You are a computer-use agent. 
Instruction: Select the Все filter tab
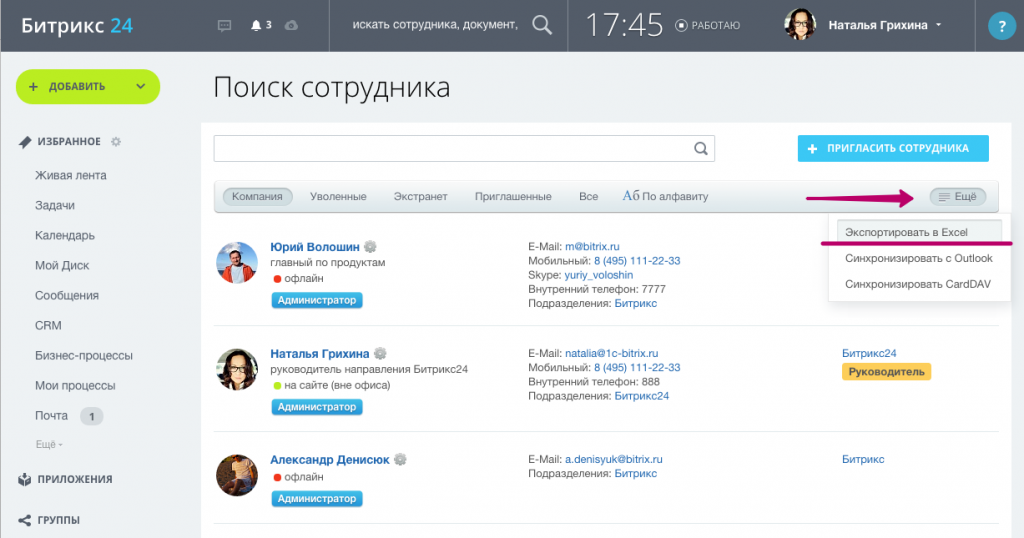click(588, 197)
